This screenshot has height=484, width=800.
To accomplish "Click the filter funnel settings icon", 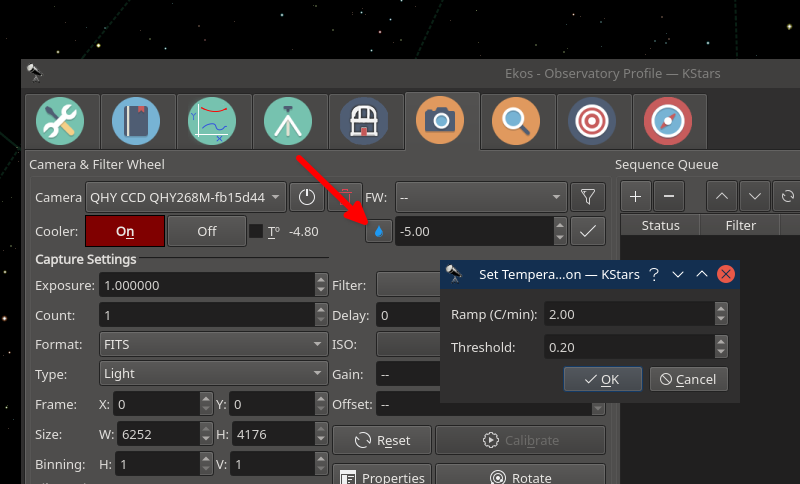I will click(x=588, y=197).
